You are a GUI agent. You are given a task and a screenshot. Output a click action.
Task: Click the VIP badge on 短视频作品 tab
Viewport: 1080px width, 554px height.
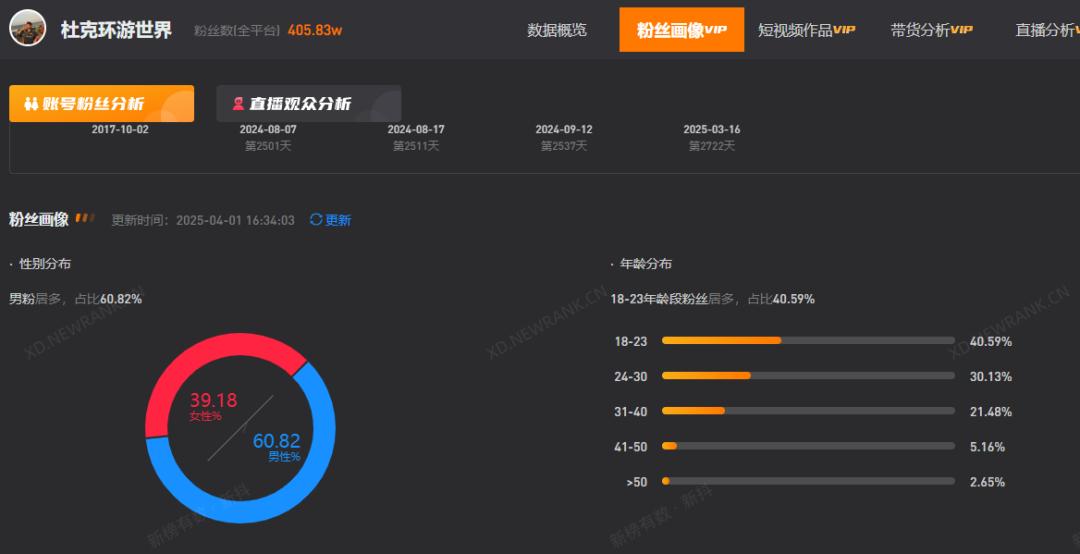click(845, 30)
